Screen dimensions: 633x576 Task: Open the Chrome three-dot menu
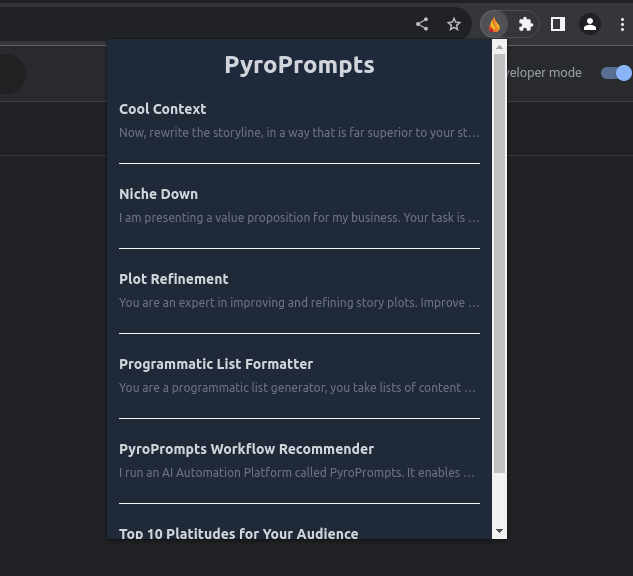(622, 25)
